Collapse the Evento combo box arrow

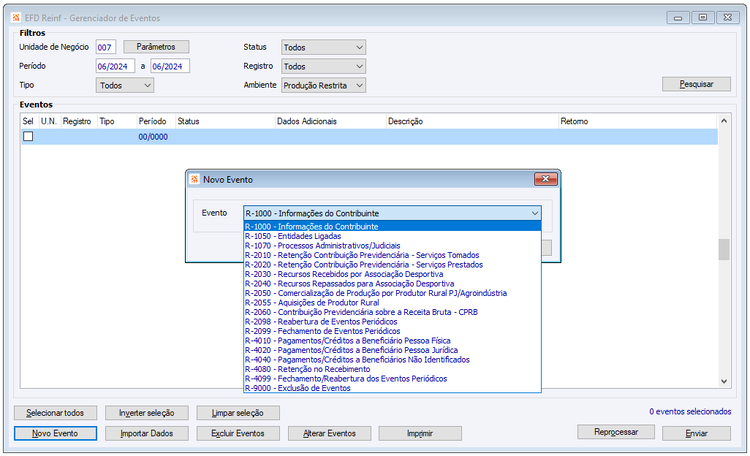[x=534, y=213]
